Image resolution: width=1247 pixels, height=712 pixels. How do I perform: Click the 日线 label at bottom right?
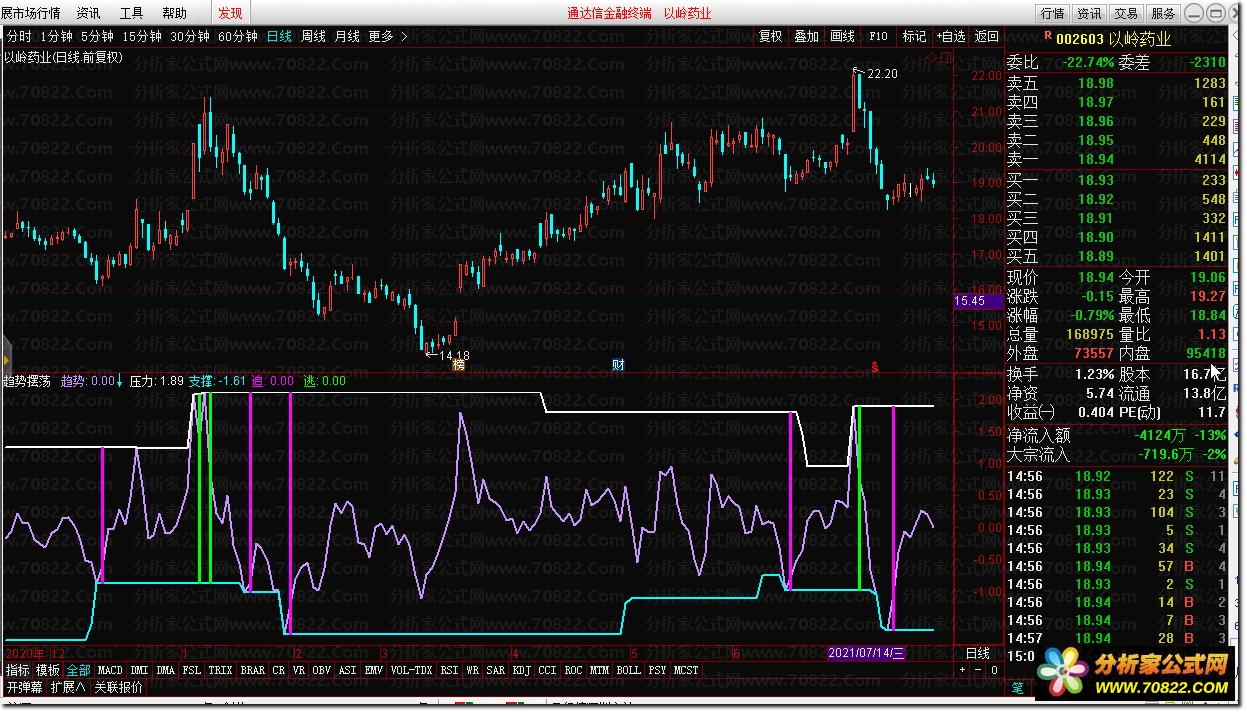[977, 653]
